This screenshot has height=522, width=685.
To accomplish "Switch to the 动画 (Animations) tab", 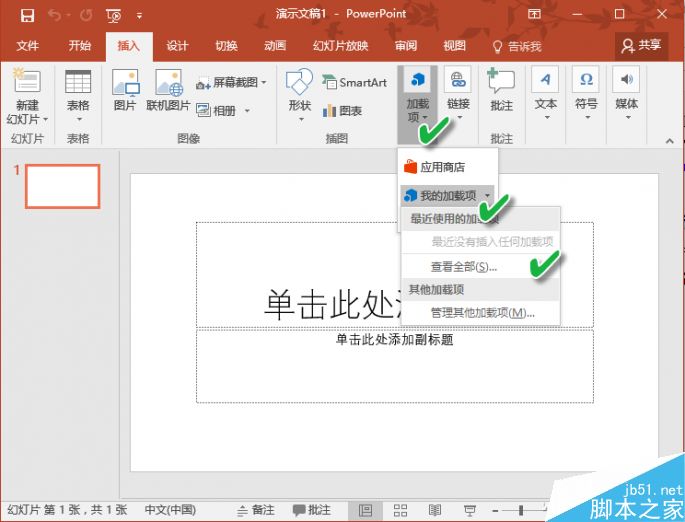I will 275,46.
